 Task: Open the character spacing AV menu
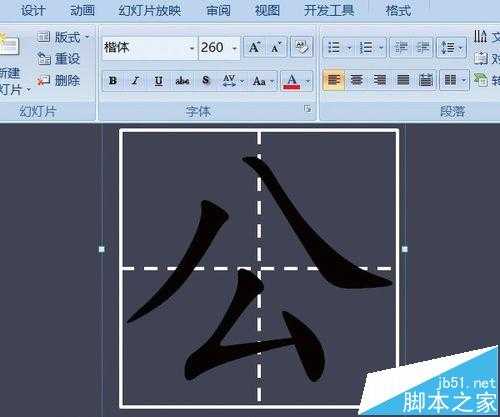232,80
